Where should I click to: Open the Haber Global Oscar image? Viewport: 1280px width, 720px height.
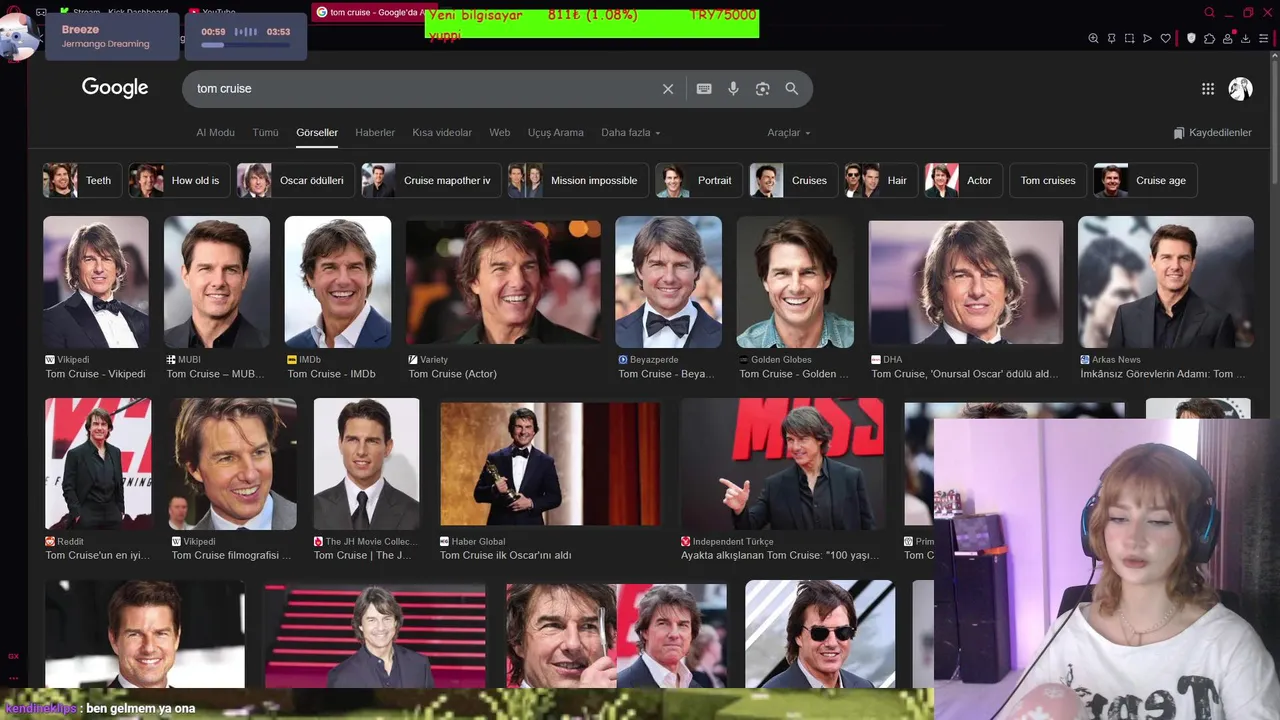550,464
